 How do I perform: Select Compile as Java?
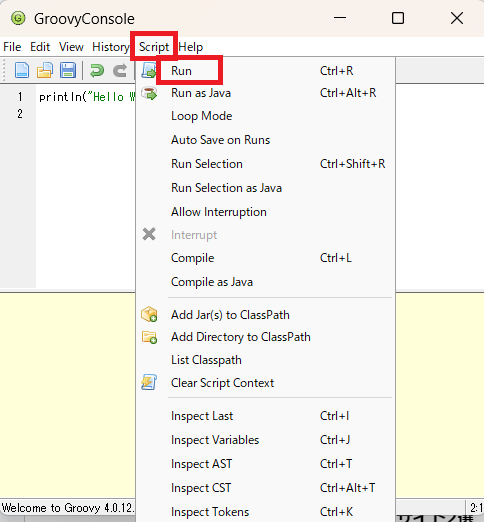(265, 282)
